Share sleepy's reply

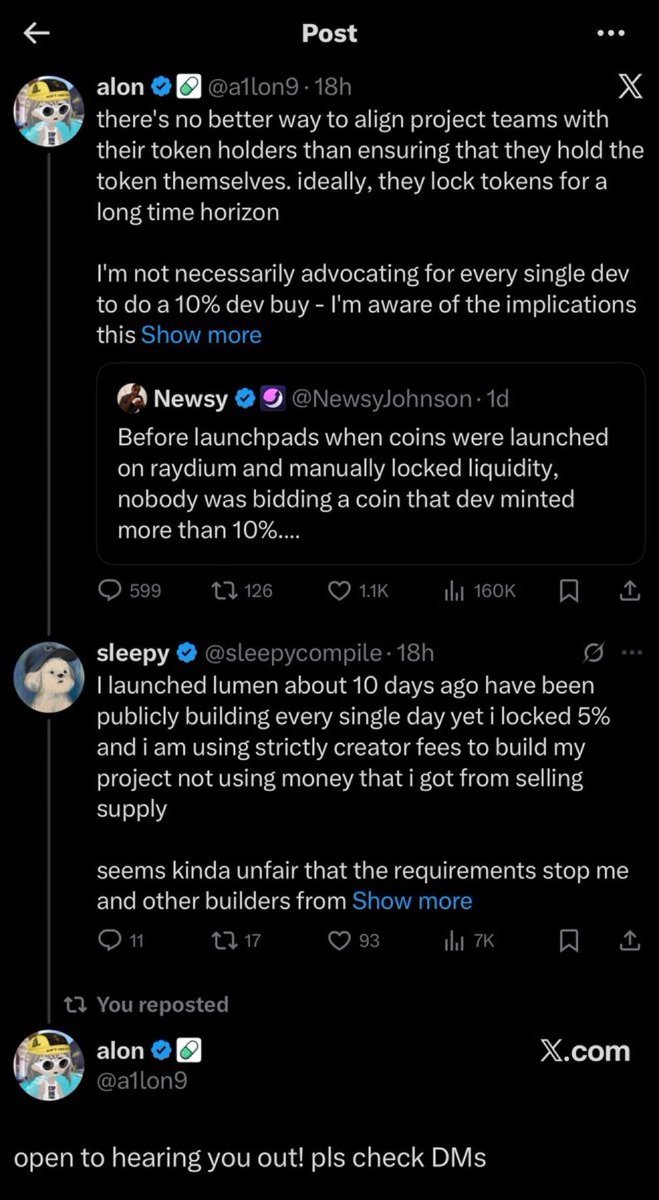coord(630,940)
